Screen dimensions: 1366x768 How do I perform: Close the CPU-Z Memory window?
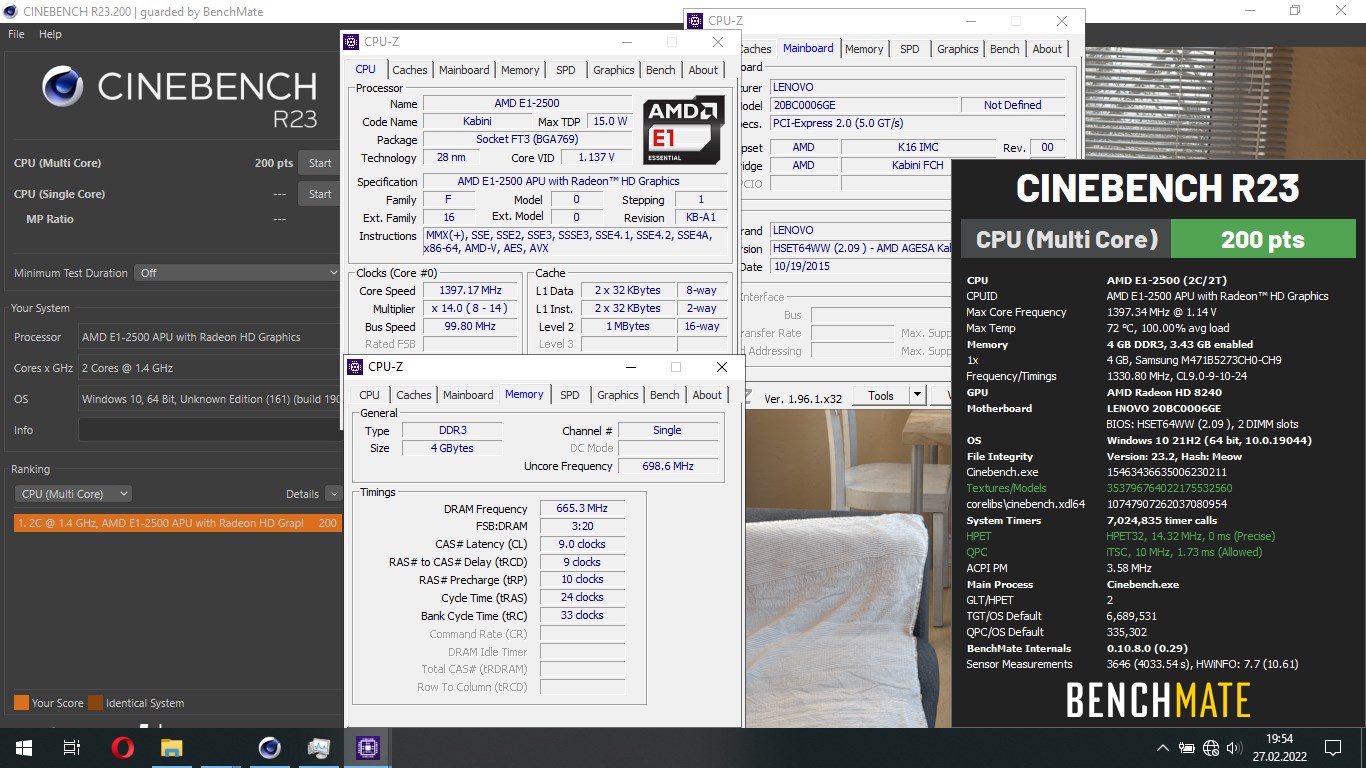722,367
